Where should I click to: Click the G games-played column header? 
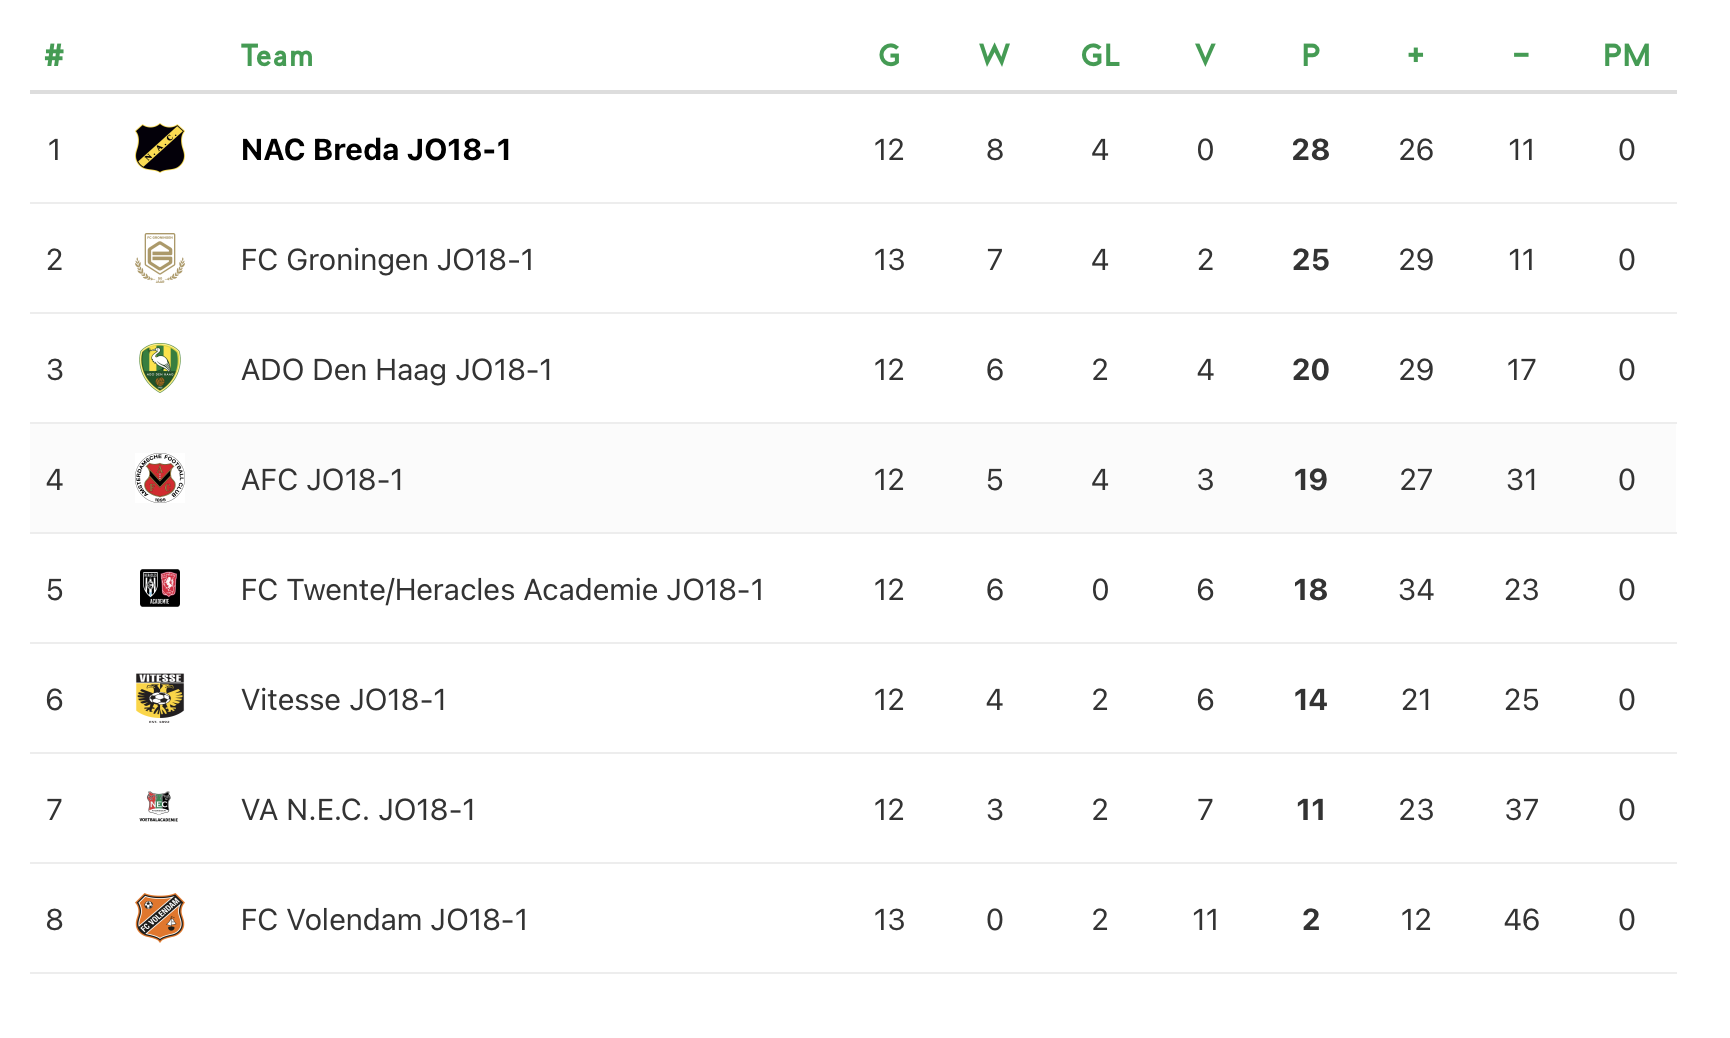click(x=889, y=56)
